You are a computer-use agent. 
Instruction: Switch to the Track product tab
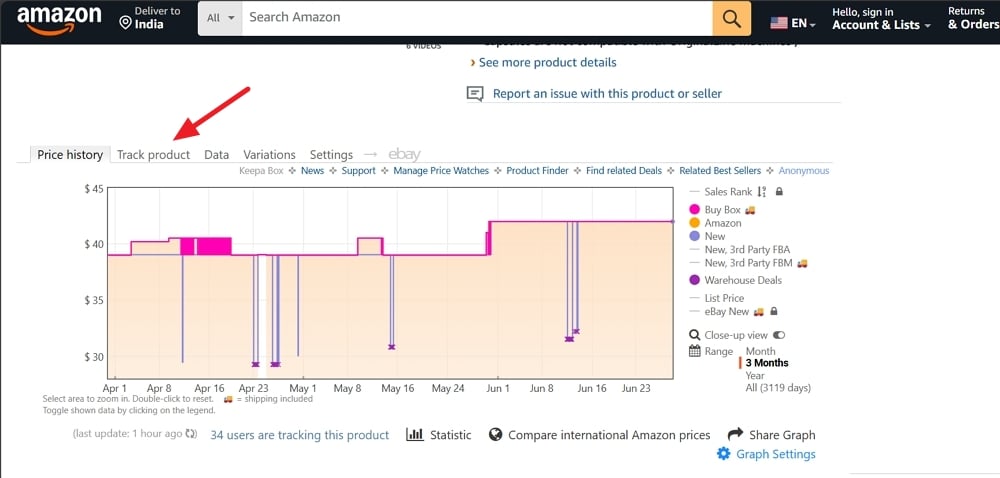point(154,155)
